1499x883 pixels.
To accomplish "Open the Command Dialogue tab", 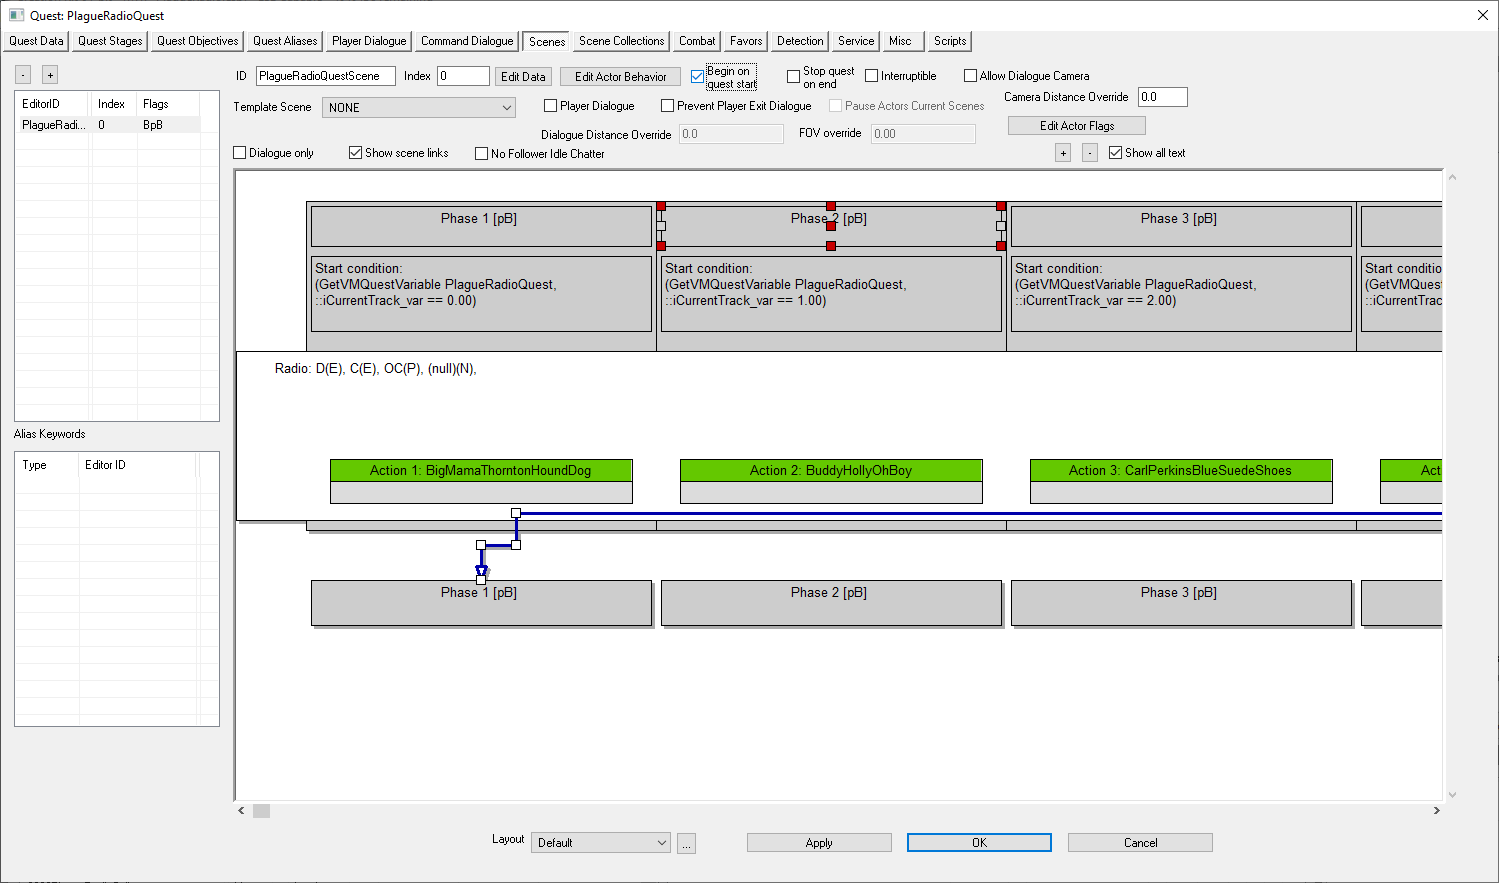I will coord(467,41).
